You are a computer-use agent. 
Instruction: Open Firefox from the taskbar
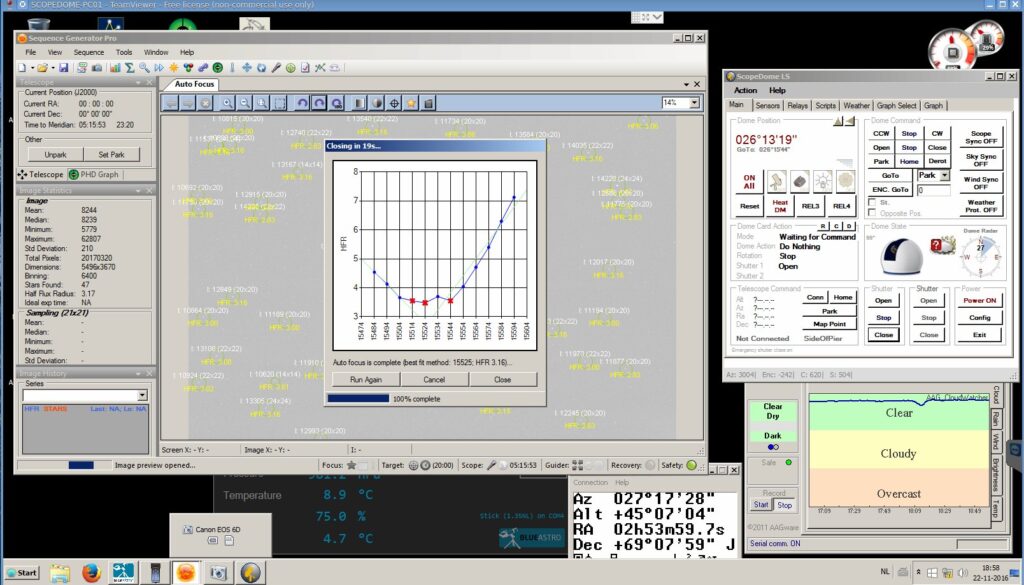tap(91, 573)
